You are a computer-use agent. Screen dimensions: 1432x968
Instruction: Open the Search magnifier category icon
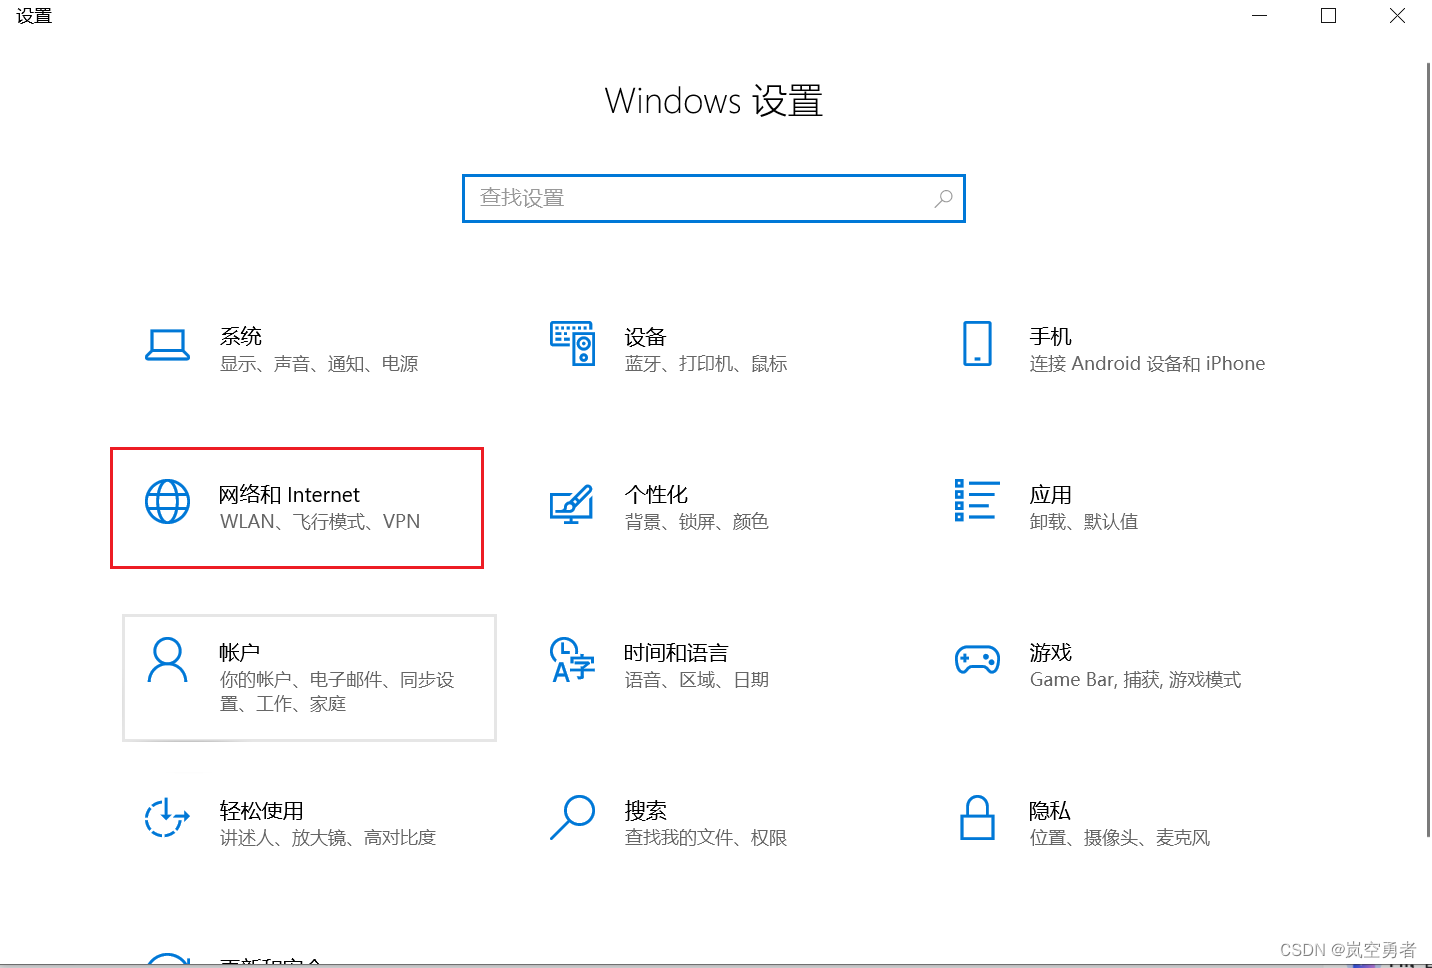coord(573,817)
